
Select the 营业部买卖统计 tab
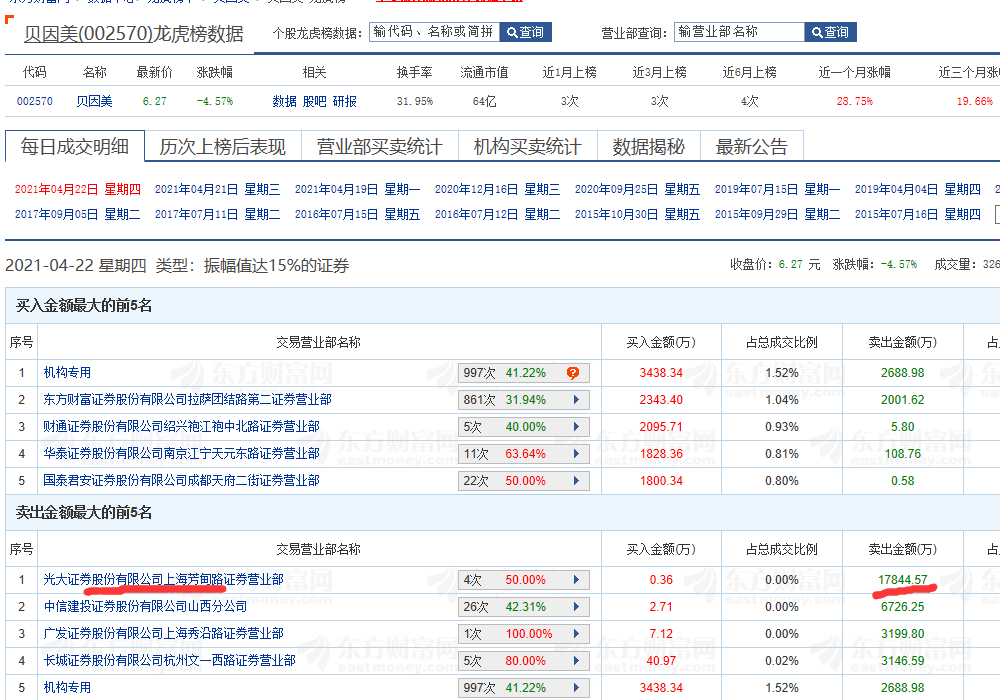click(x=379, y=147)
